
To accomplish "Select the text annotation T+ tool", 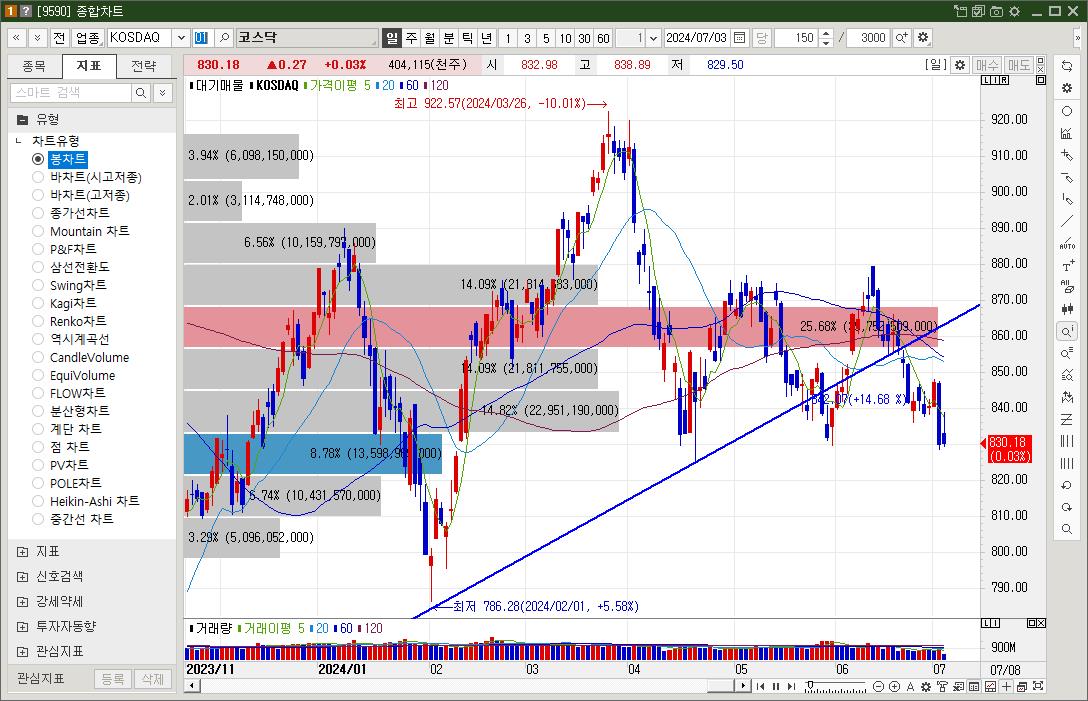I will point(1067,266).
